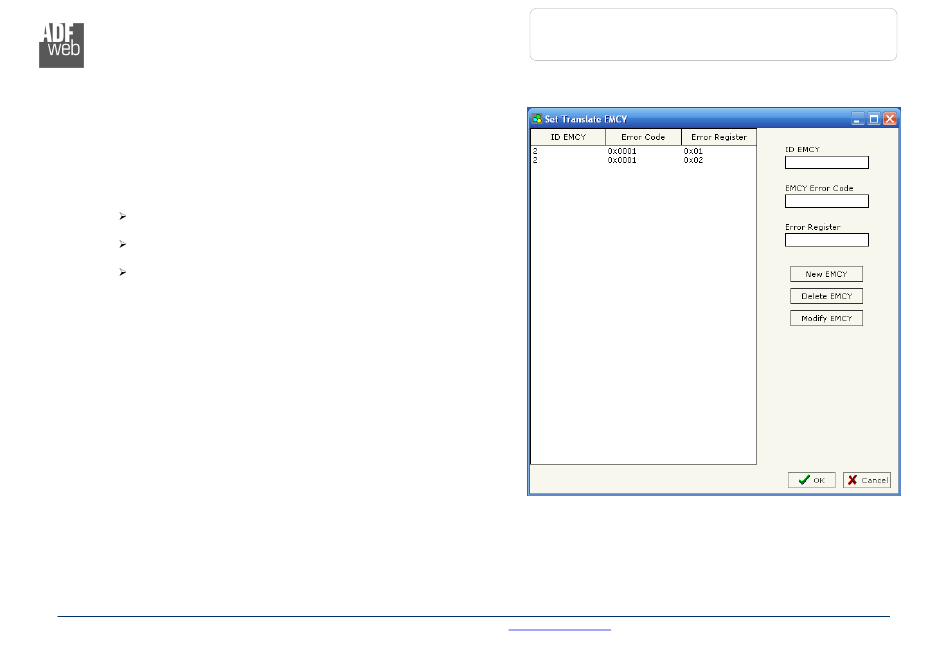Select the row with Error Register 0x01
The width and height of the screenshot is (950, 667).
pos(642,151)
